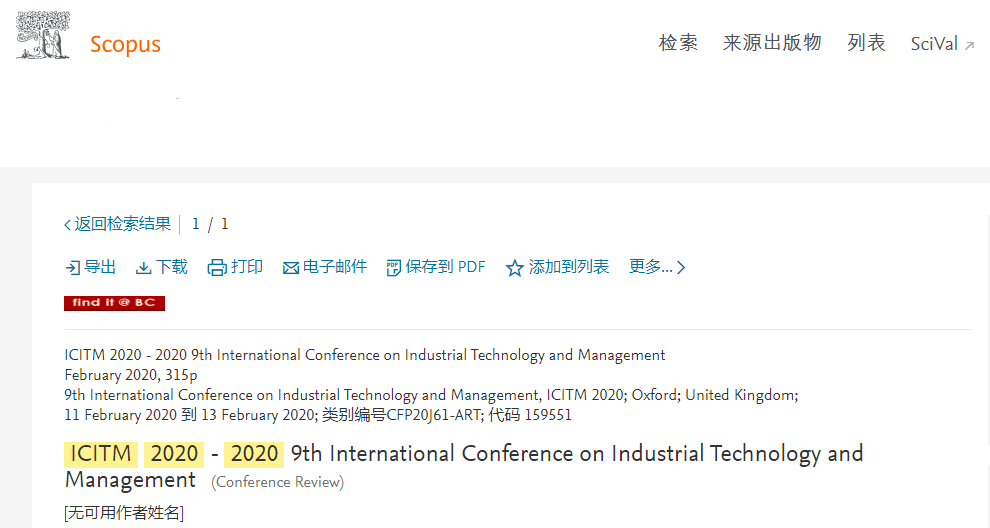Open SciVal external link

pos(942,44)
